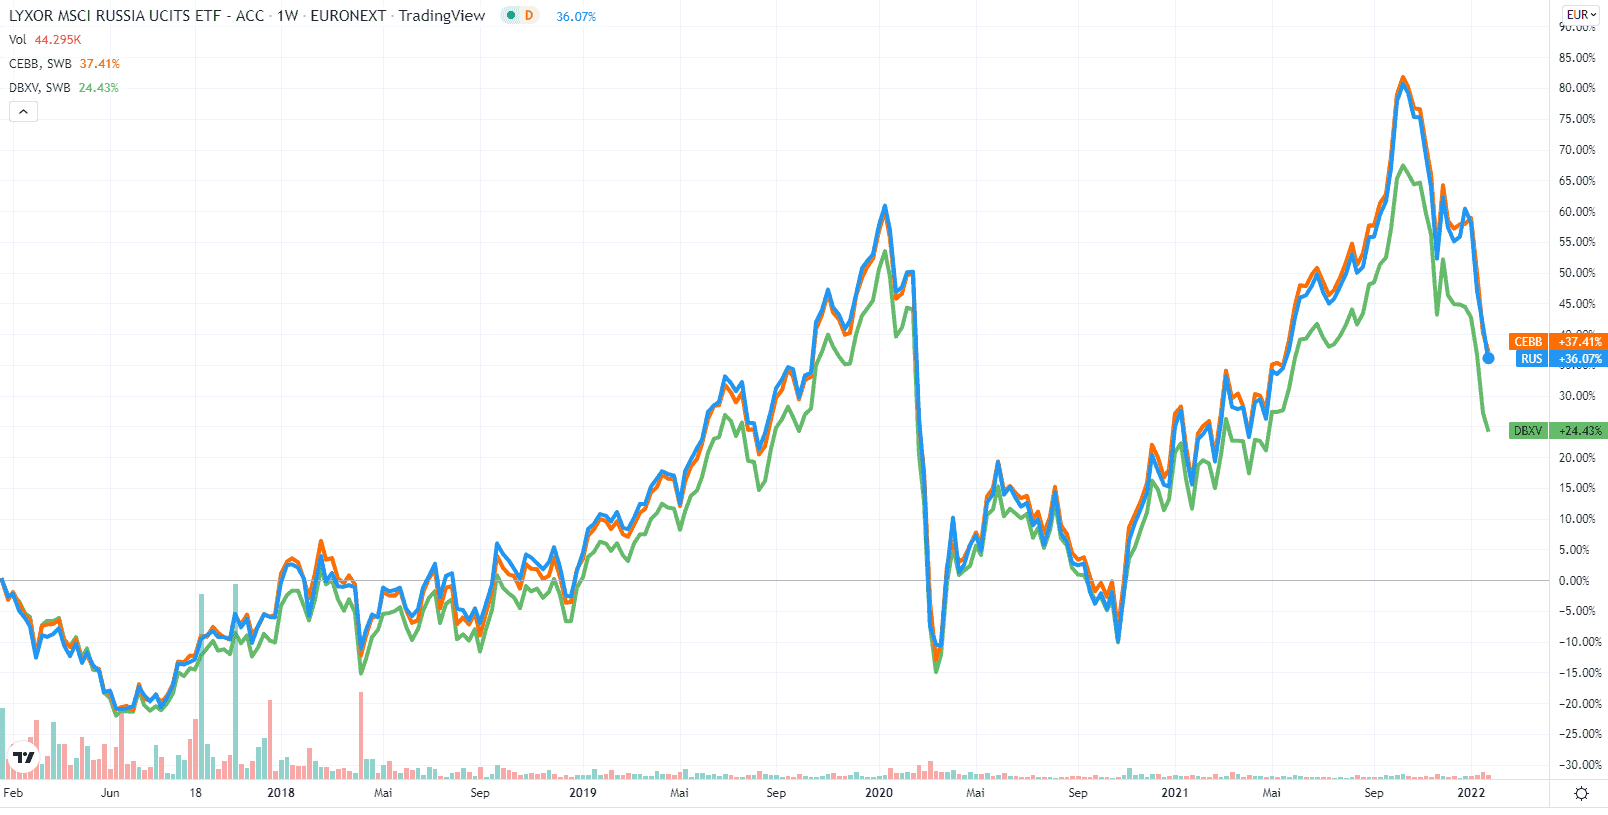
Task: Click the EURONEXT exchange label
Action: tap(348, 16)
